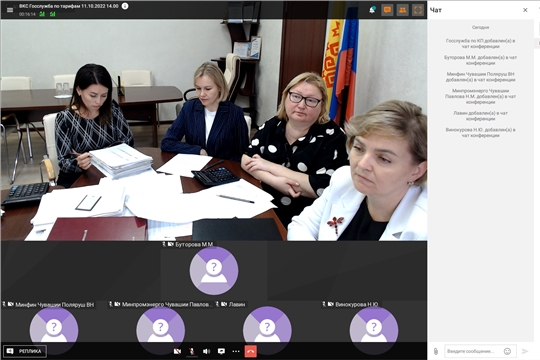Hang up with red end-call button
Viewport: 540px width, 360px height.
[251, 351]
